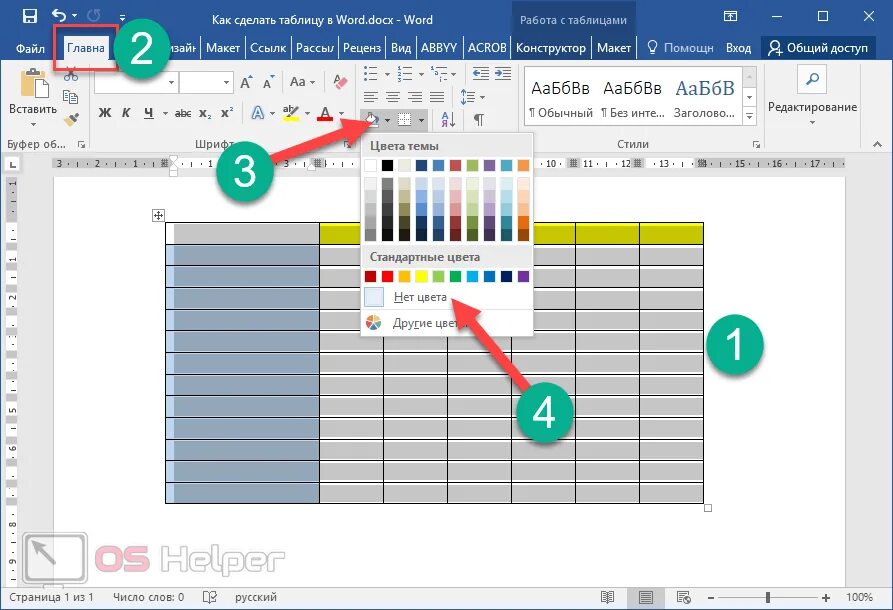Apply the Обычный style
This screenshot has width=893, height=610.
click(561, 97)
